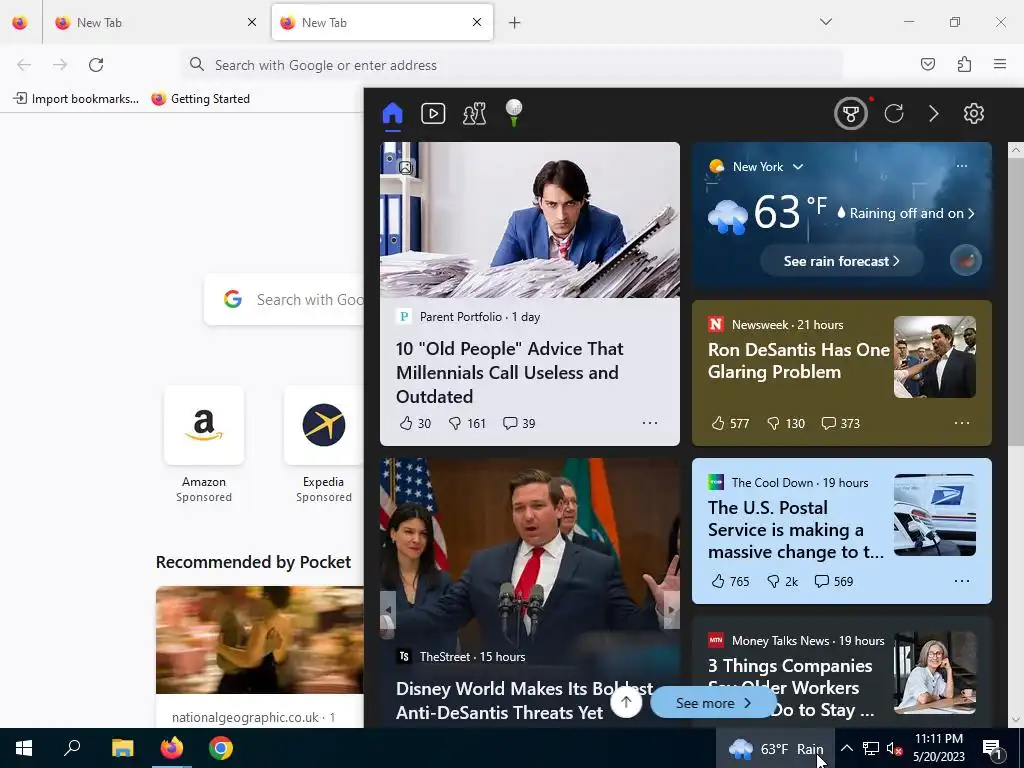Open more options on weather card
The height and width of the screenshot is (768, 1024).
pos(962,166)
